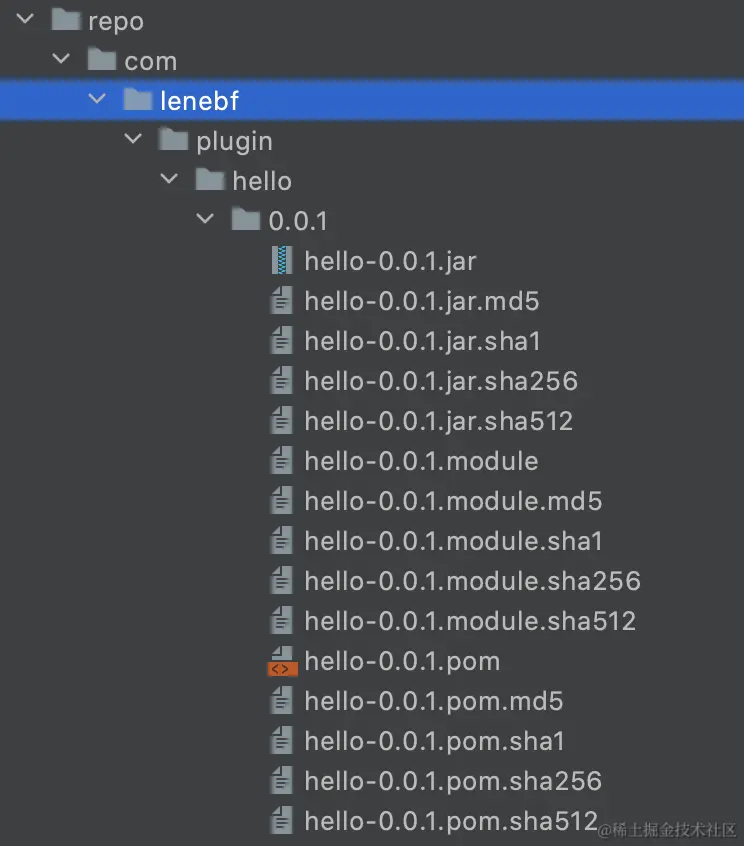This screenshot has height=846, width=744.
Task: Select hello-0.0.1.jar.sha512 file
Action: (x=438, y=421)
